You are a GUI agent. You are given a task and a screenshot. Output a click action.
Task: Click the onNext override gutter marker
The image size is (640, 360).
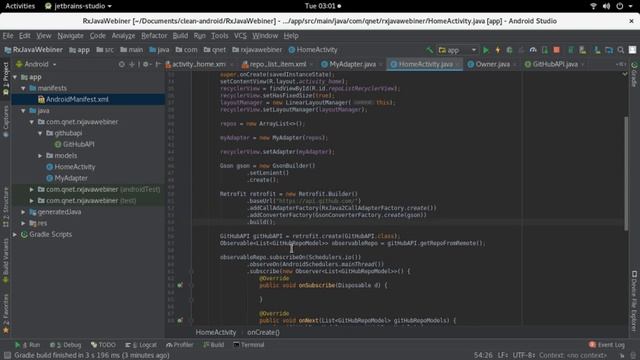pyautogui.click(x=180, y=320)
